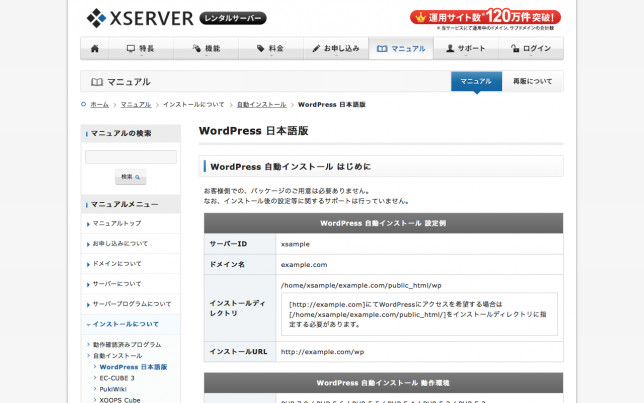Follow the マニュアル breadcrumb link
The width and height of the screenshot is (644, 403).
click(136, 105)
